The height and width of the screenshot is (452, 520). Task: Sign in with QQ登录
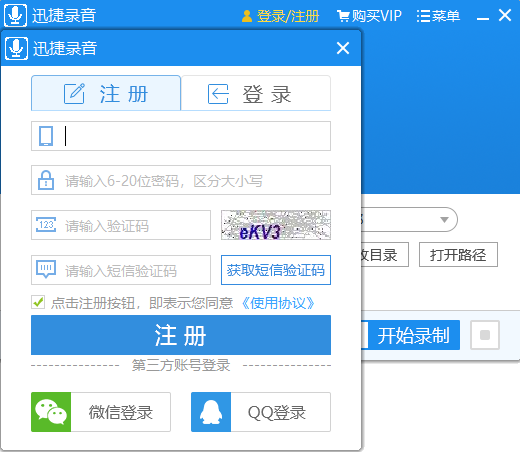point(261,412)
